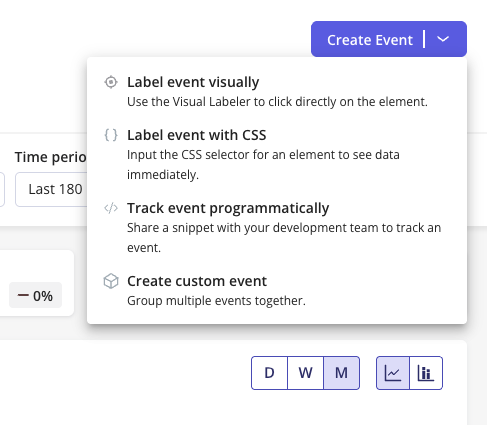Click 'Group multiple events together.' text
Viewport: 487px width, 425px height.
click(x=216, y=301)
